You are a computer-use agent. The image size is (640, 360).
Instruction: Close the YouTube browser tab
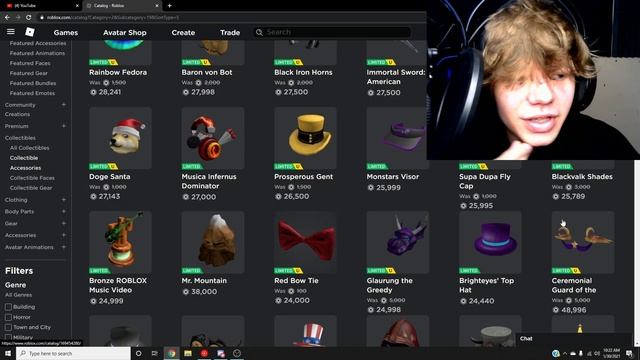tap(77, 6)
